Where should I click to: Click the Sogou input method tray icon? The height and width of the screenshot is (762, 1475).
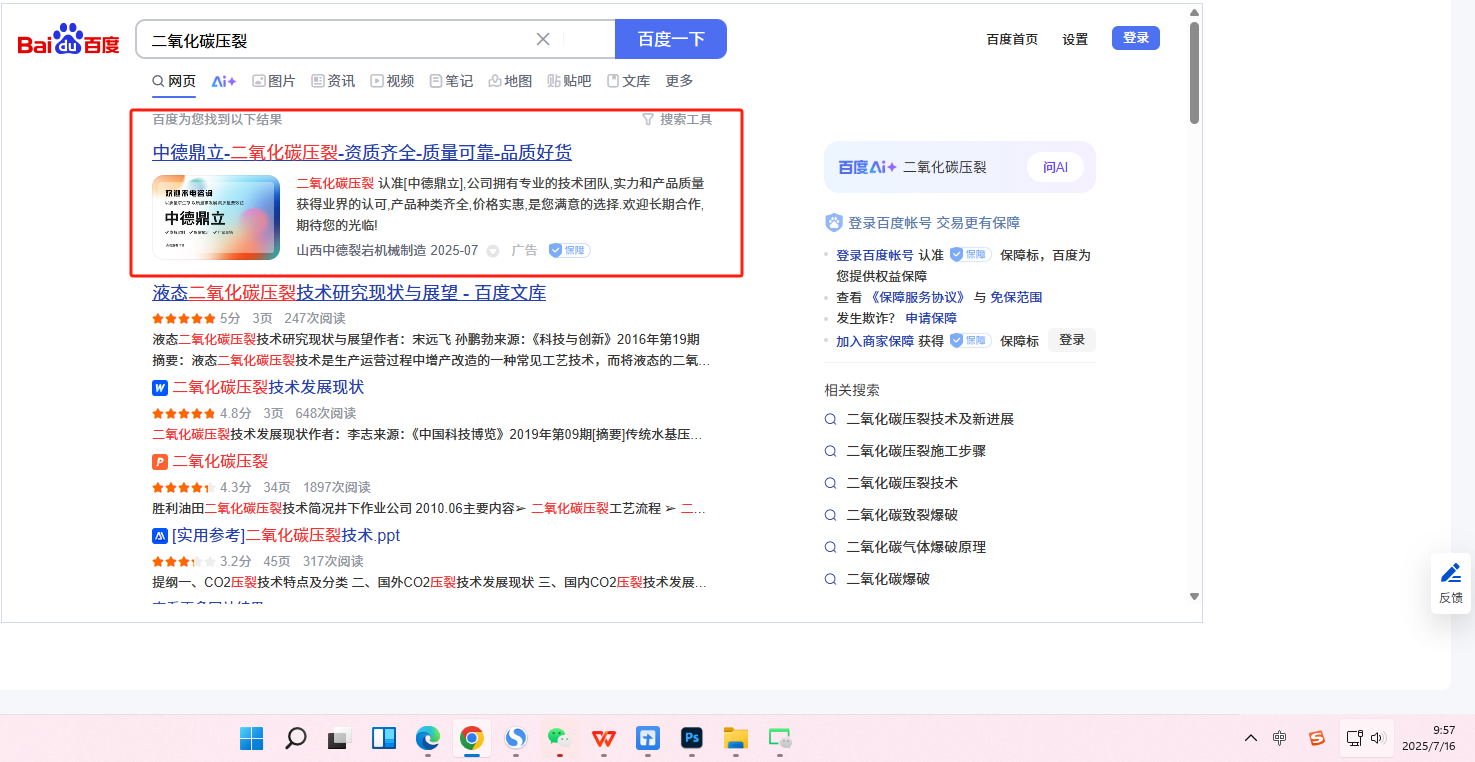click(x=1317, y=738)
